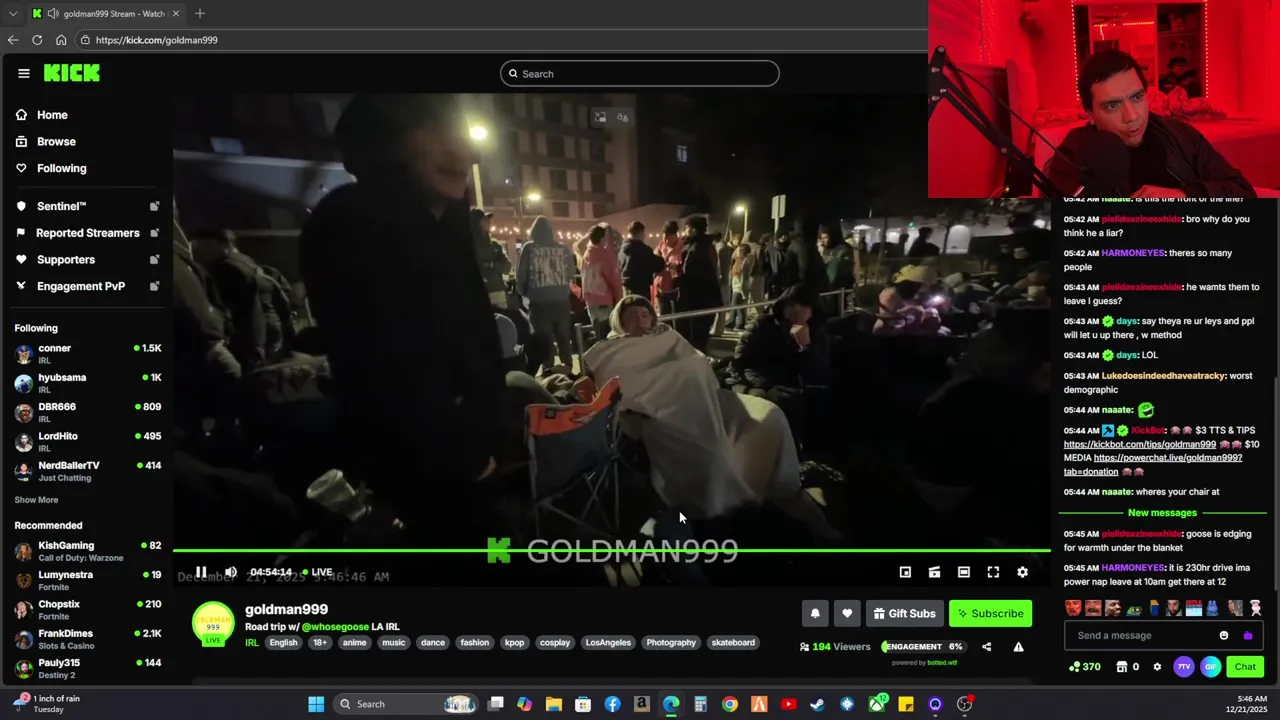
Task: Focus the Send a message field
Action: (x=1138, y=635)
